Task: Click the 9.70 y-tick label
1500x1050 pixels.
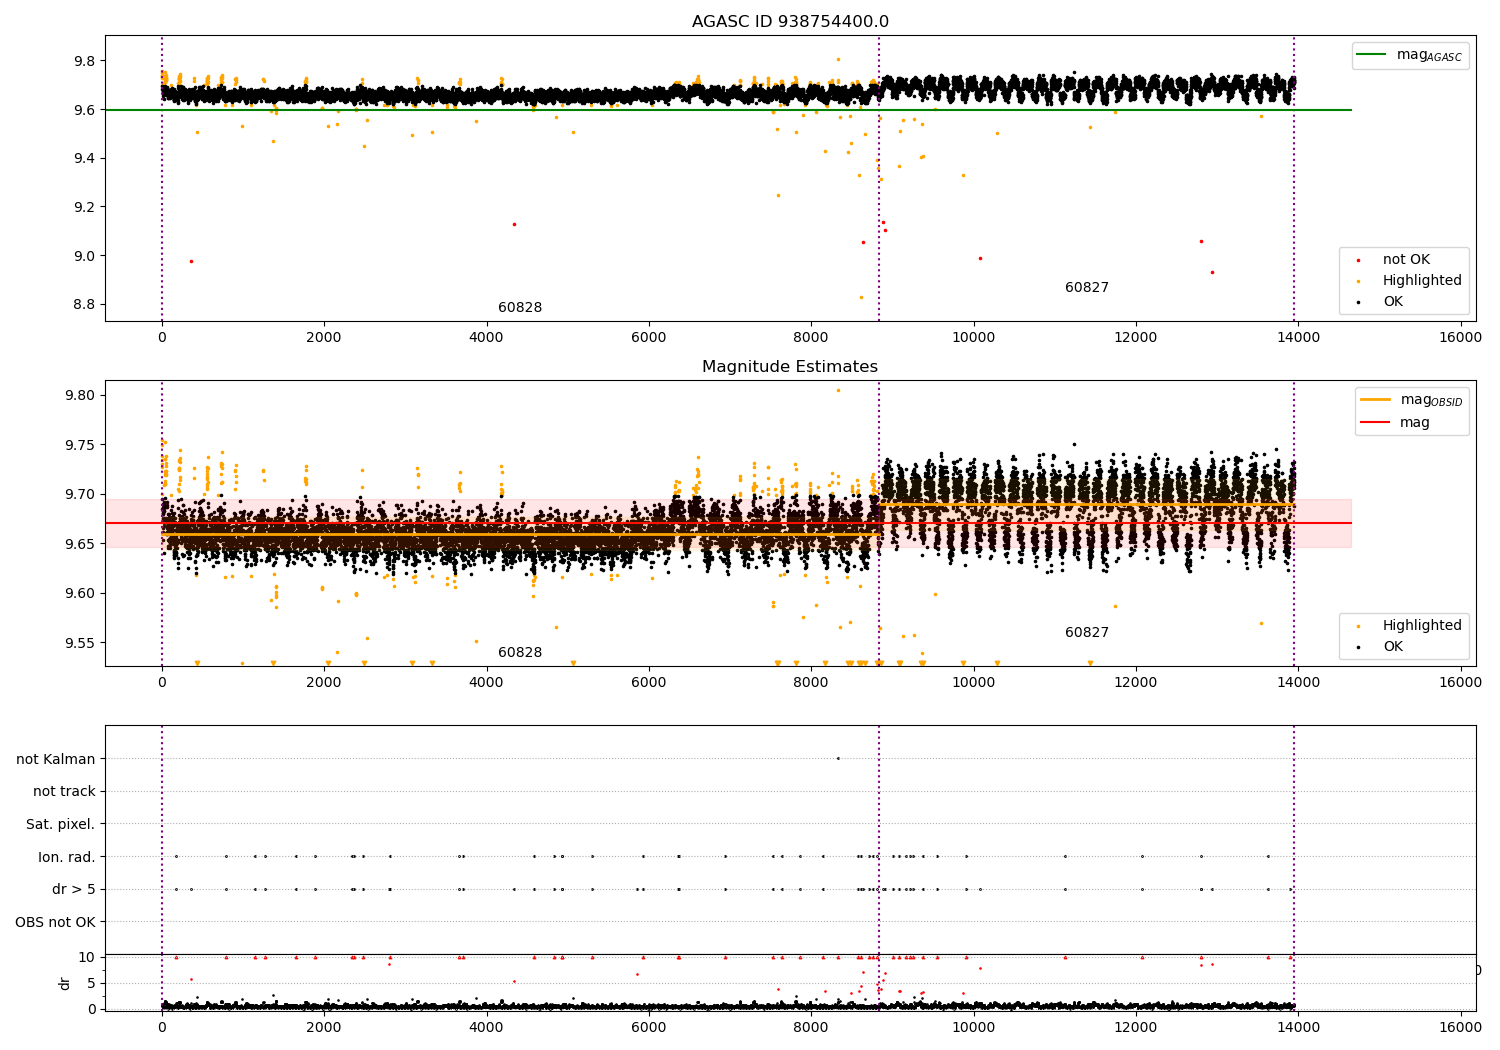Action: (x=79, y=495)
